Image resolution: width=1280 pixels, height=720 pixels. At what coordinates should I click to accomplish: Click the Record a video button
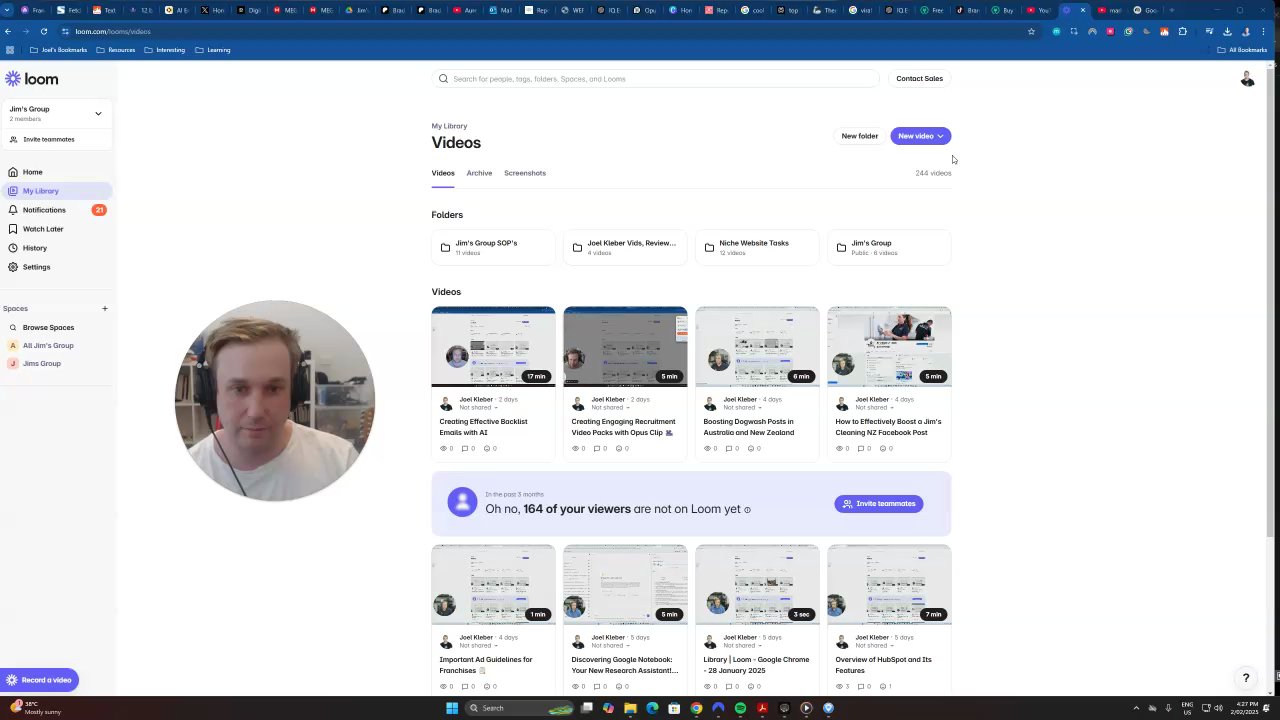point(39,680)
